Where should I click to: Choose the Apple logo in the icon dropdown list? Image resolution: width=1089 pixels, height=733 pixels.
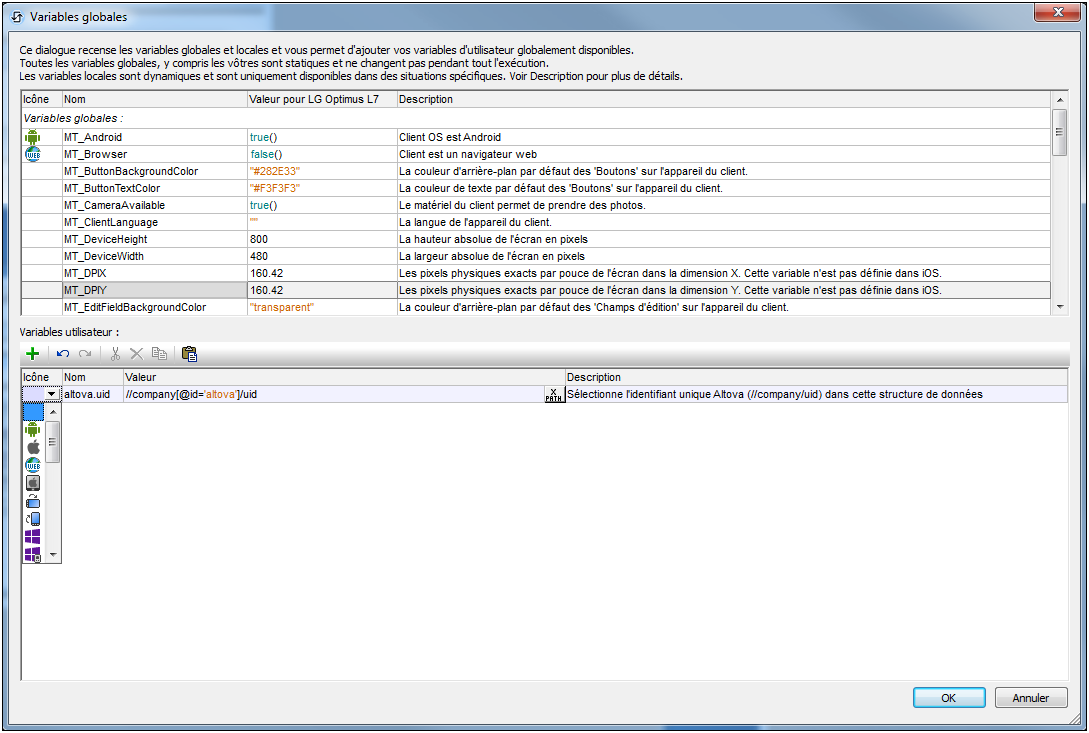(33, 447)
